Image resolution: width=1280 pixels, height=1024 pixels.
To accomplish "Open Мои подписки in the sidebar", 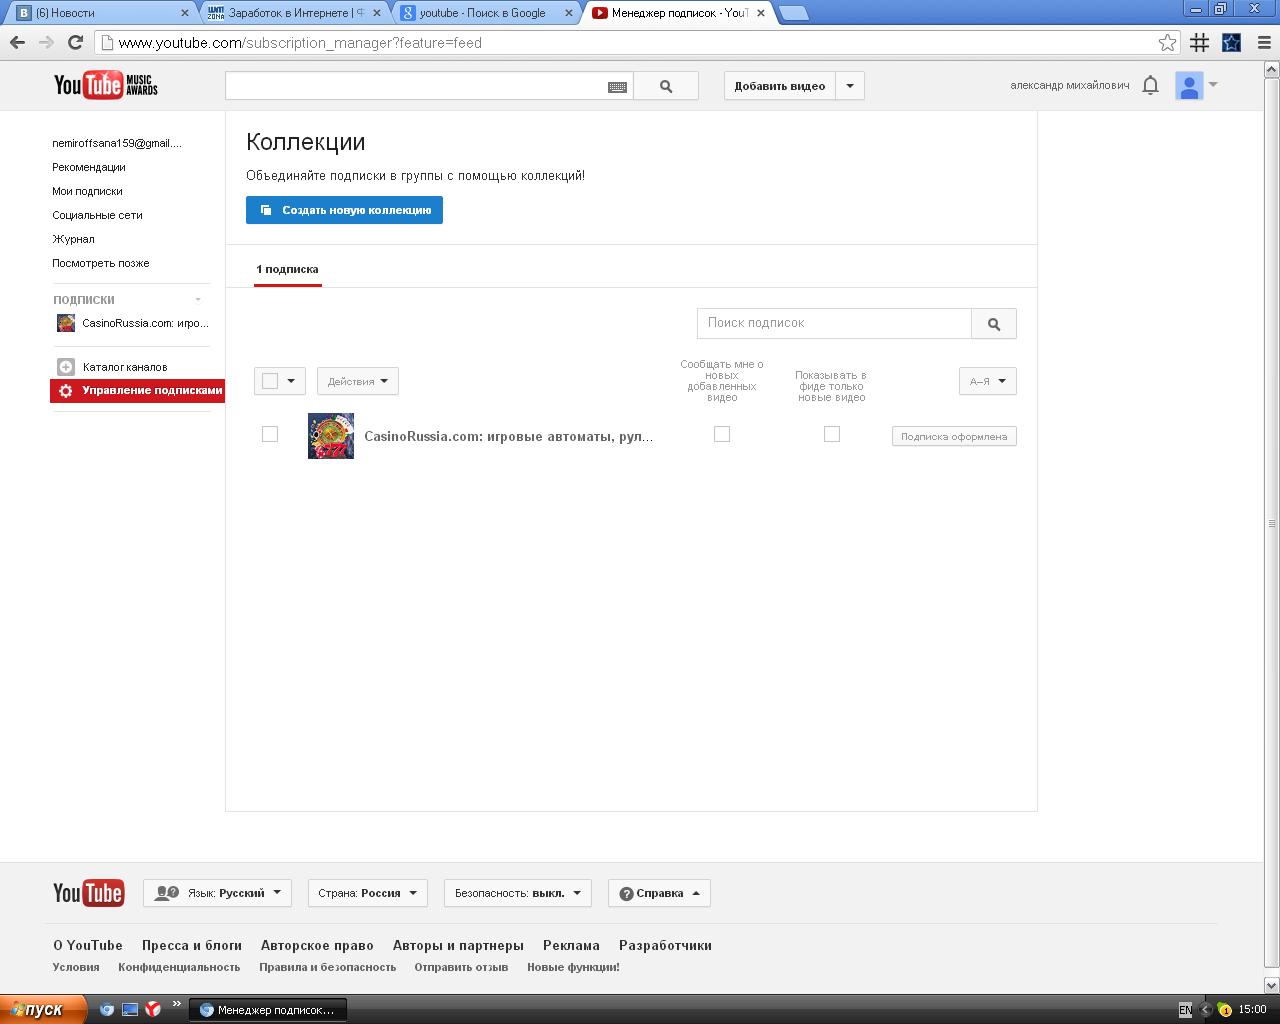I will 88,191.
